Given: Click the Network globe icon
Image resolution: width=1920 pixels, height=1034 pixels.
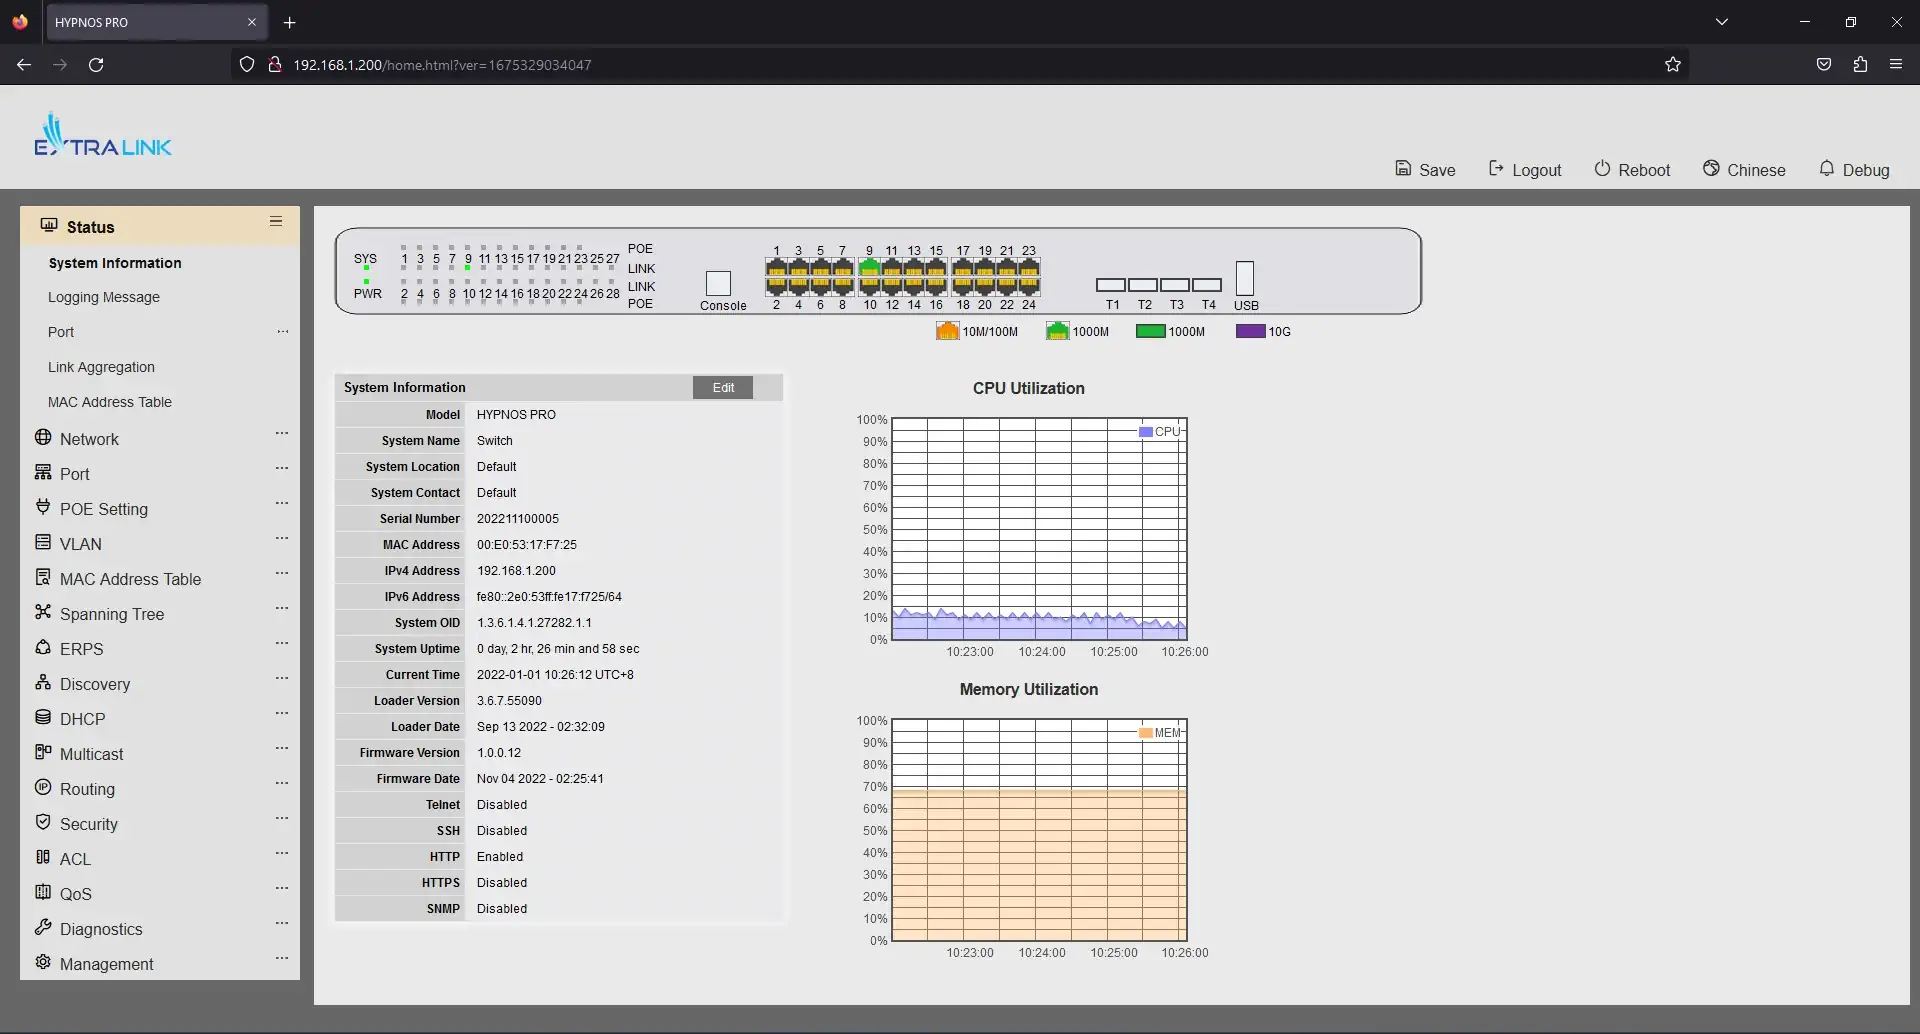Looking at the screenshot, I should [43, 438].
